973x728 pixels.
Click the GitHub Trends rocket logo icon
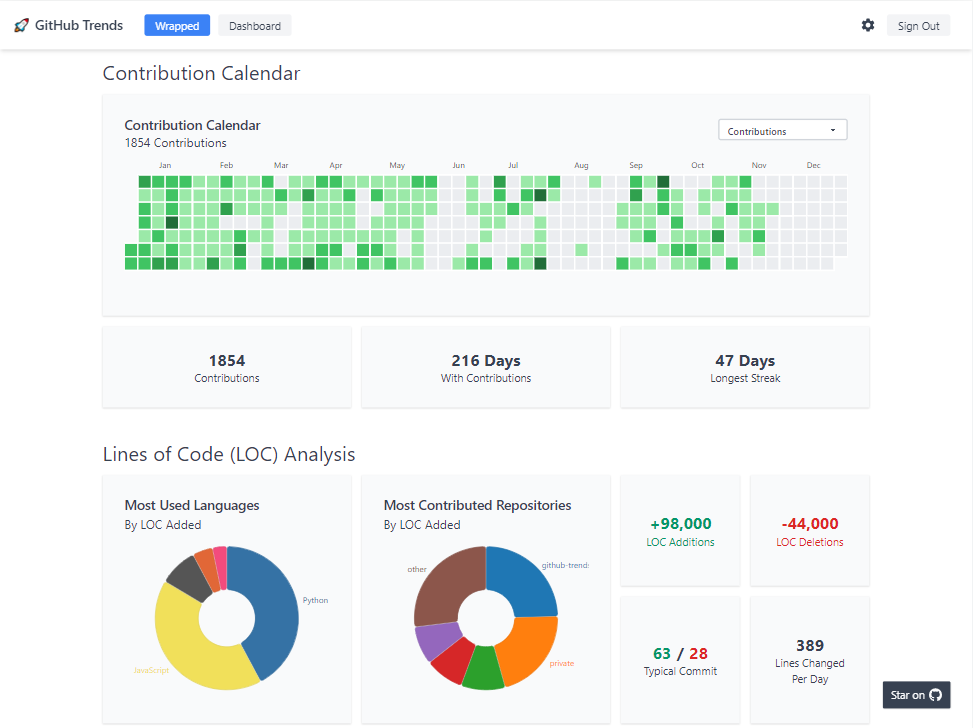[x=22, y=26]
